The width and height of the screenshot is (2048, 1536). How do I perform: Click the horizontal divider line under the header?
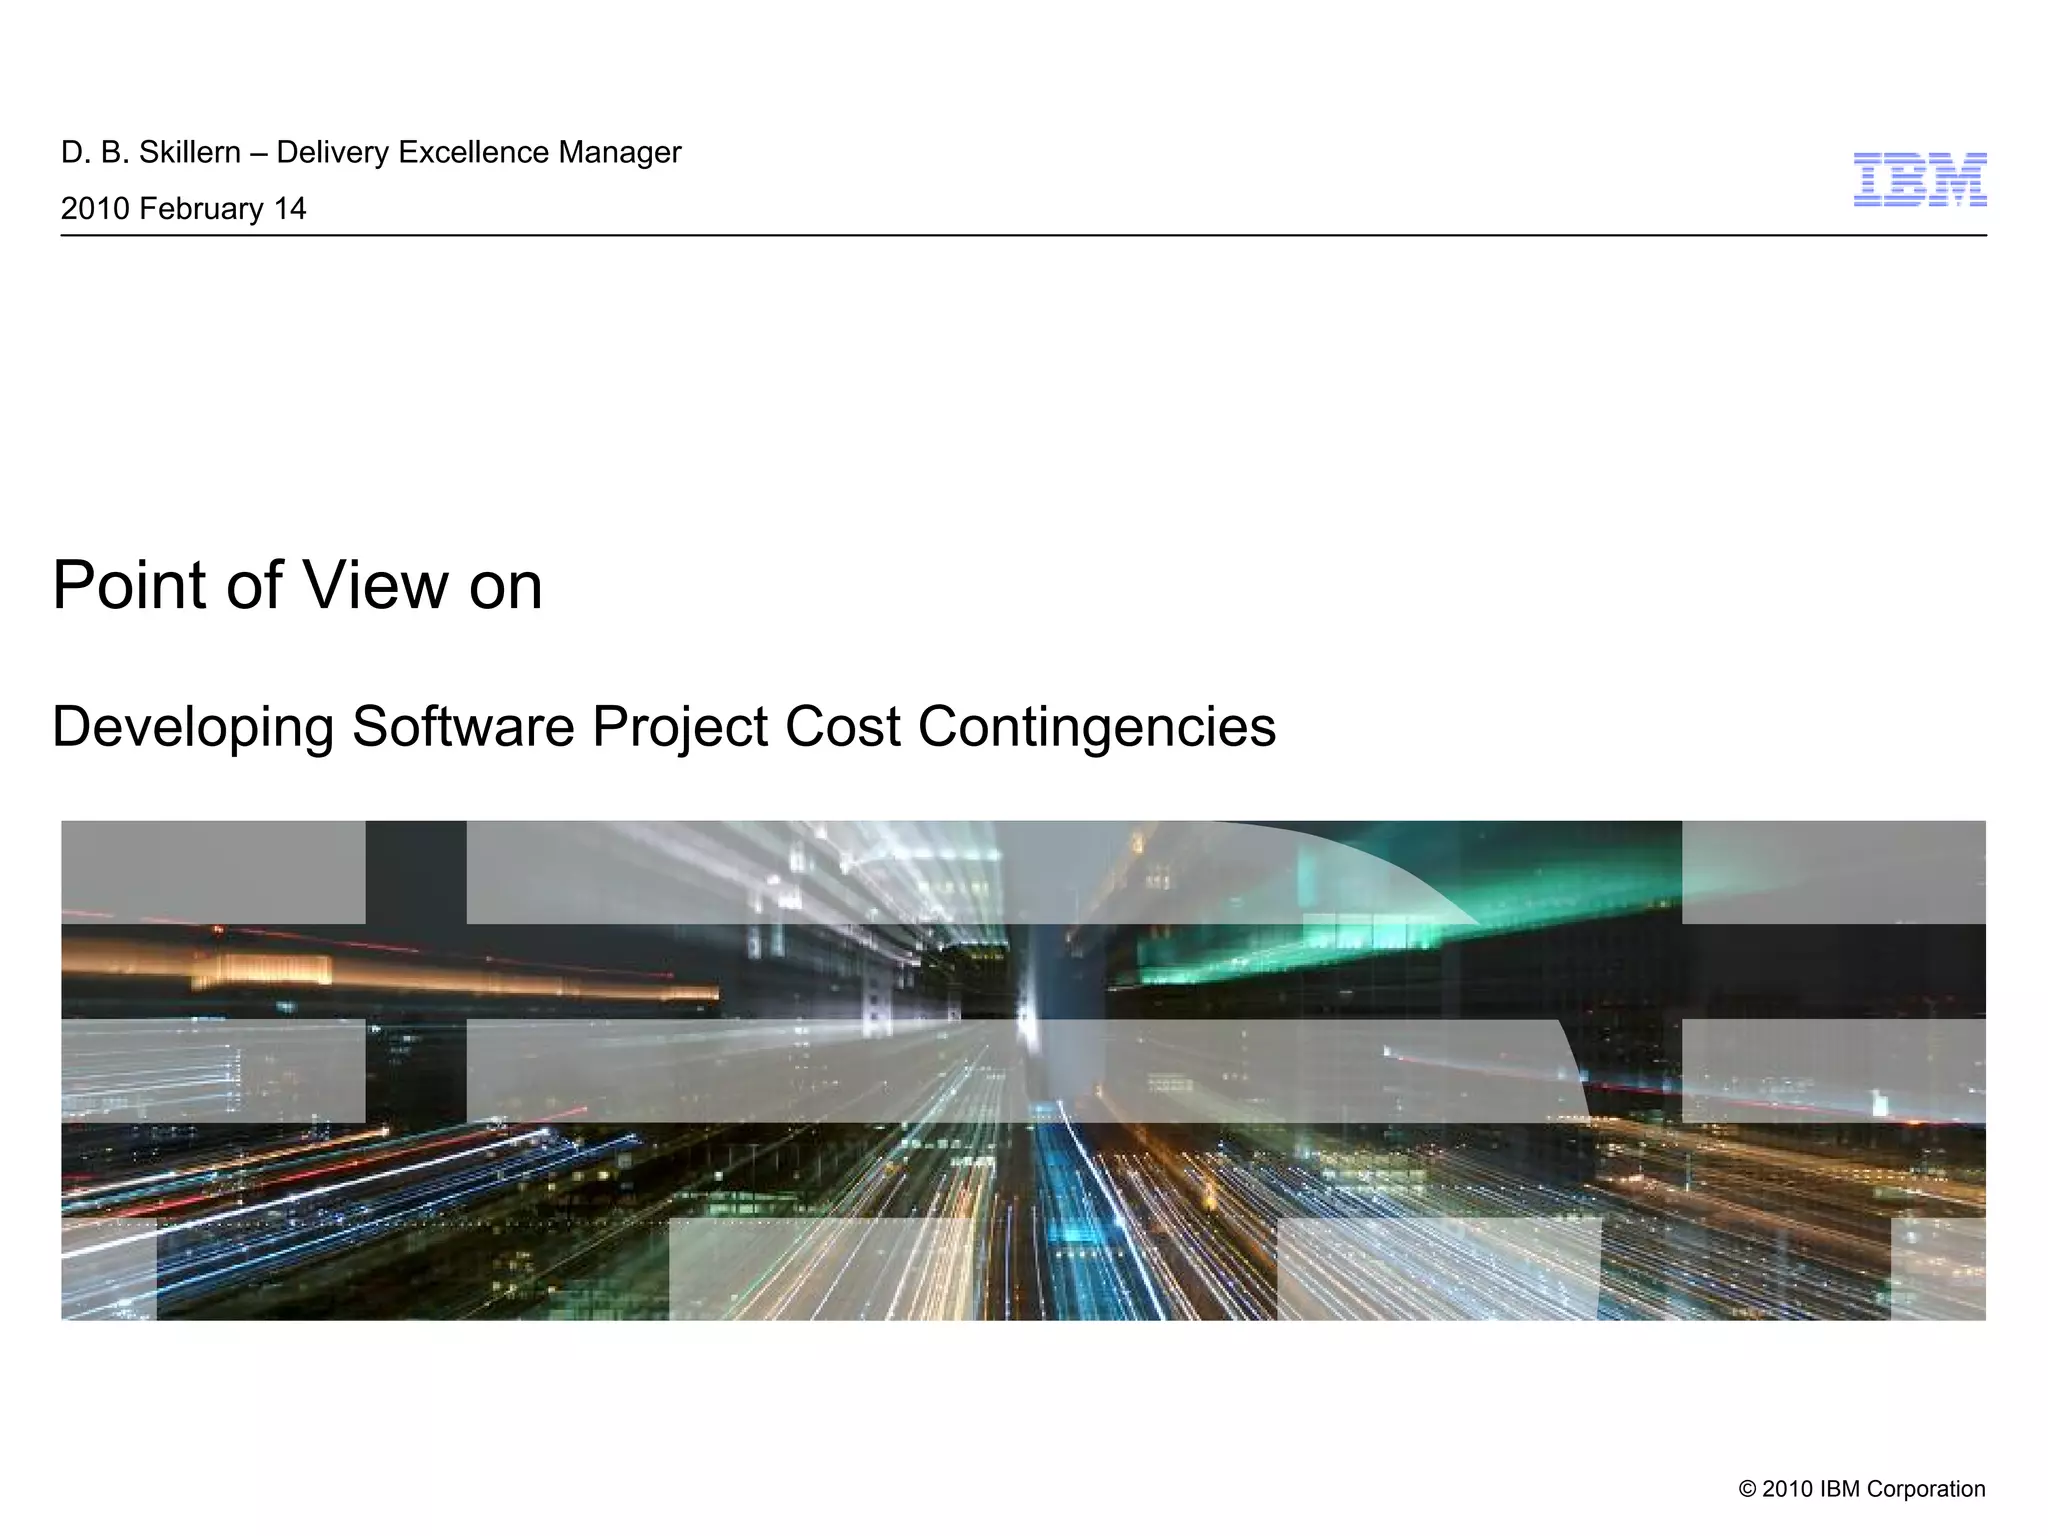(x=1023, y=236)
